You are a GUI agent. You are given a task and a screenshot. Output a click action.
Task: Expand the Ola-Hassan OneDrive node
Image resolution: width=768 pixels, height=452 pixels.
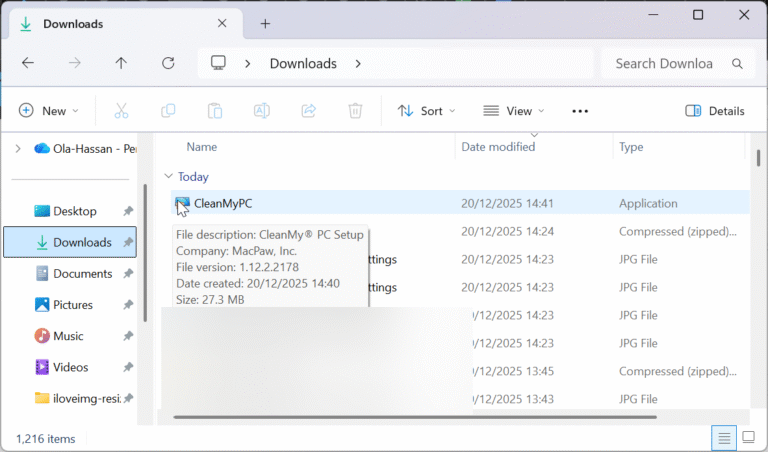[18, 148]
